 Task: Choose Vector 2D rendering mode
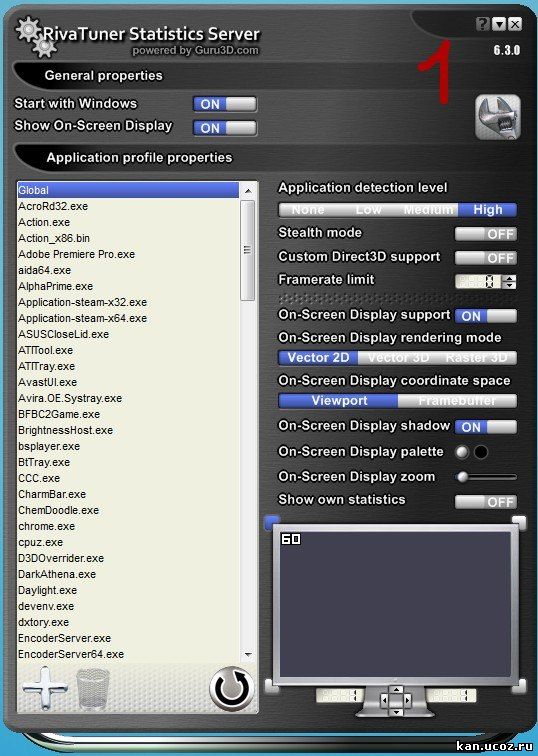pyautogui.click(x=318, y=358)
